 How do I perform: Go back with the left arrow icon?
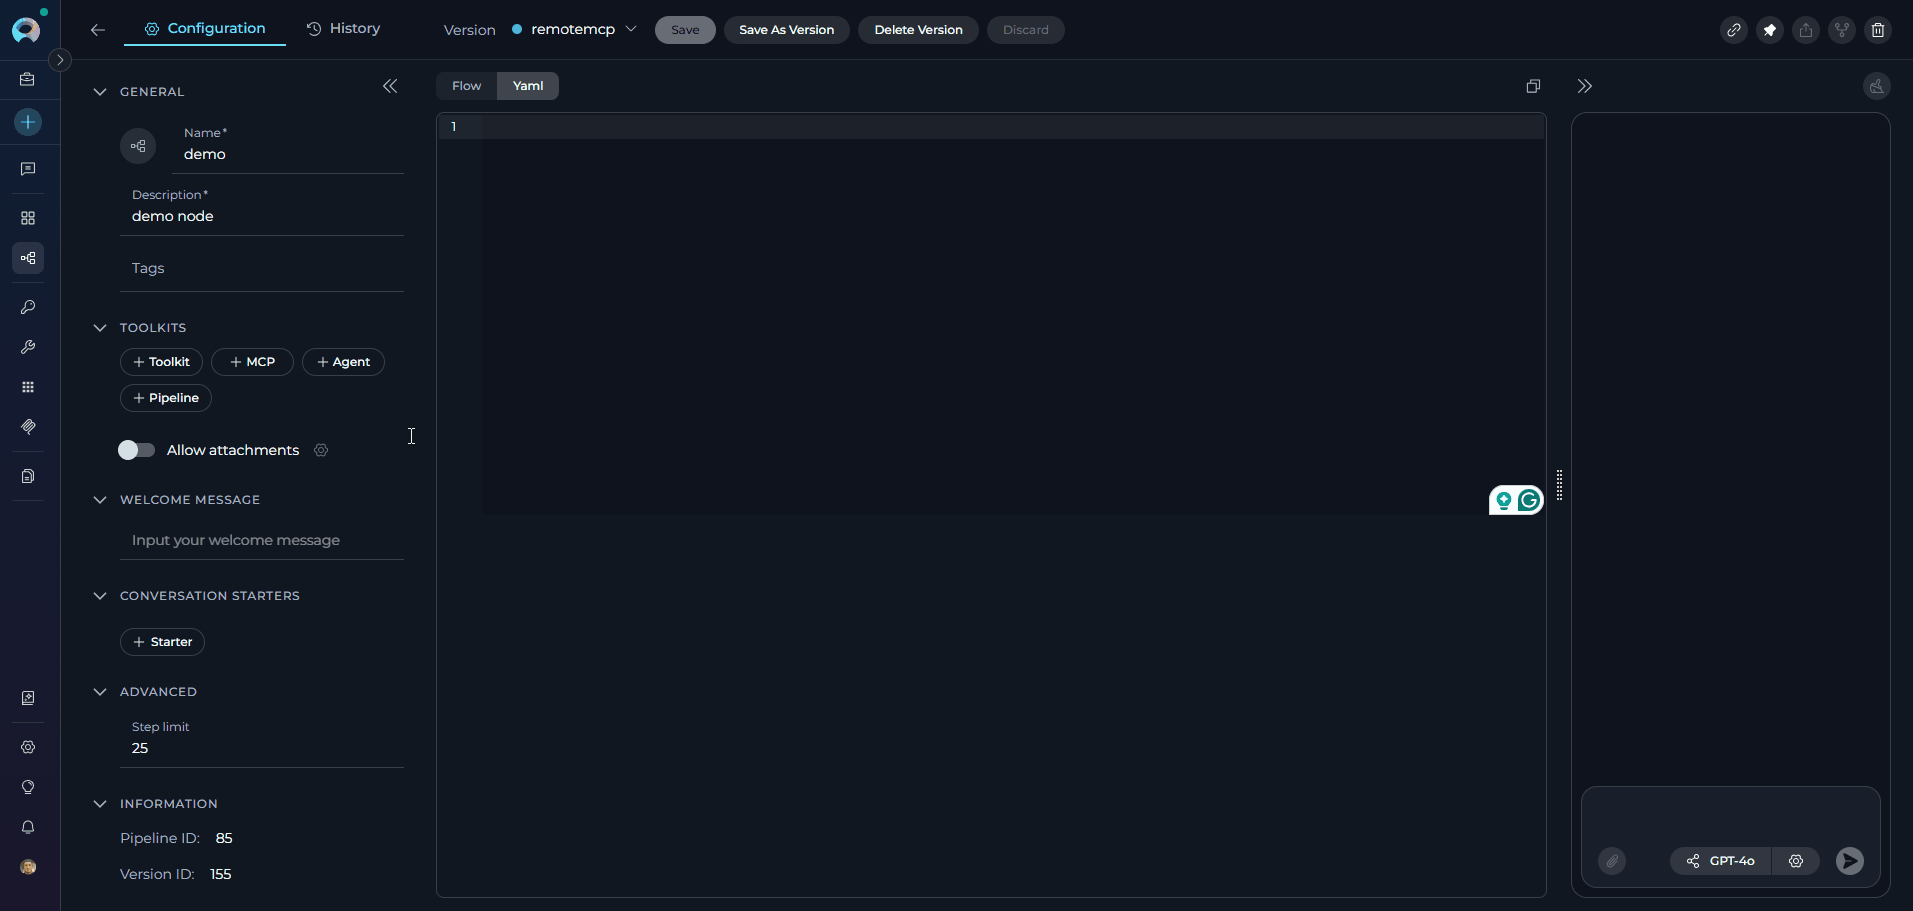(x=97, y=30)
